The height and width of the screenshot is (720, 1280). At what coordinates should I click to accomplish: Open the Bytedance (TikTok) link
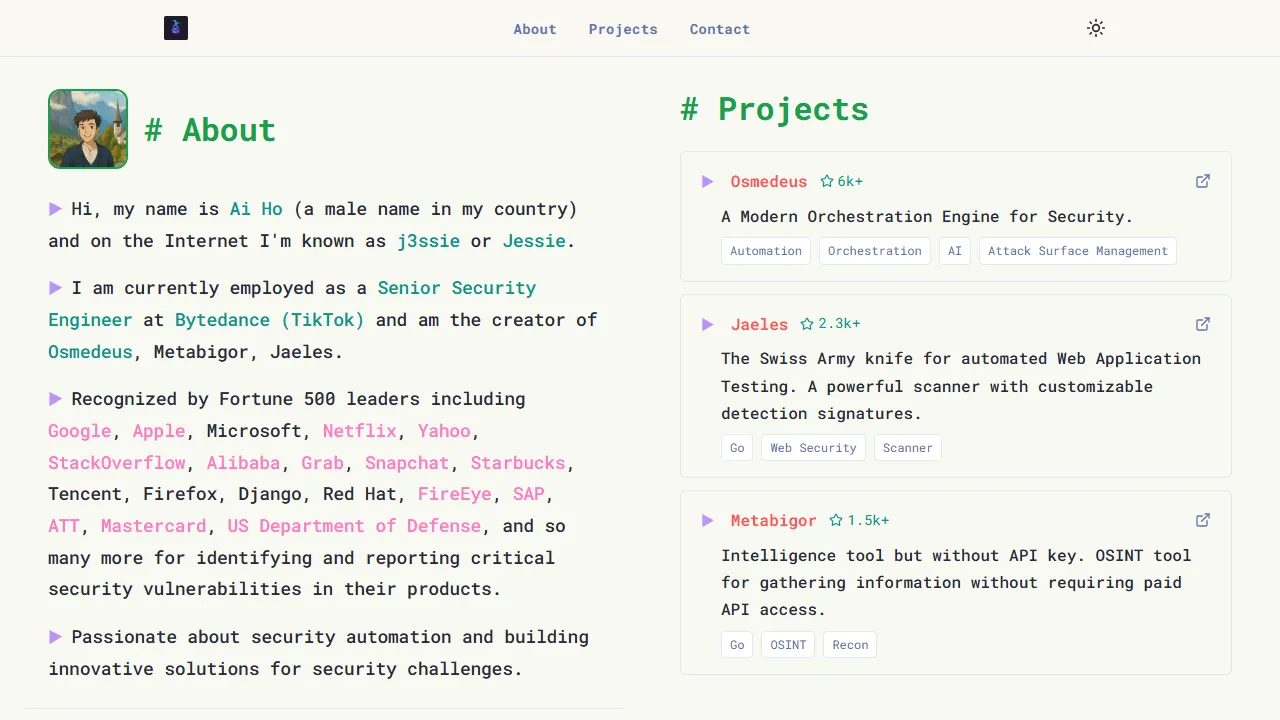(269, 320)
